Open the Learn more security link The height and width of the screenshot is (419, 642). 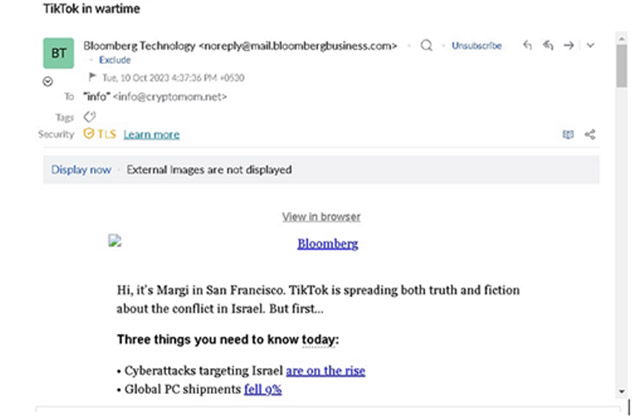151,134
